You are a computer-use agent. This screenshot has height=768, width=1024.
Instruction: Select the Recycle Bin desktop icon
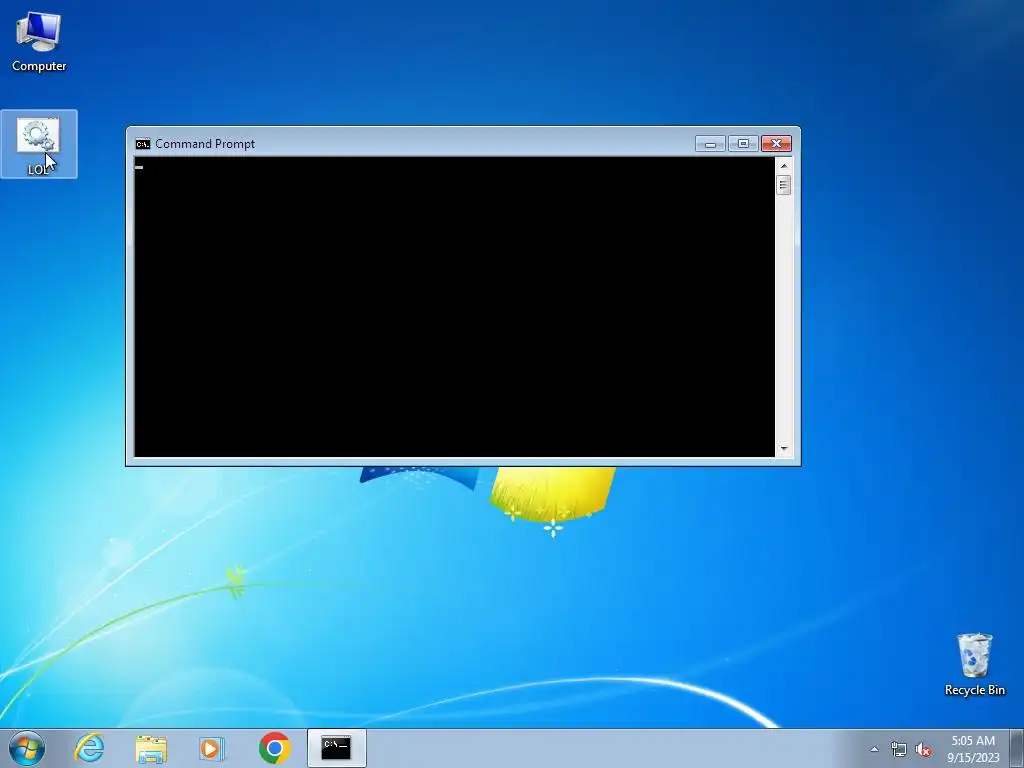[974, 664]
